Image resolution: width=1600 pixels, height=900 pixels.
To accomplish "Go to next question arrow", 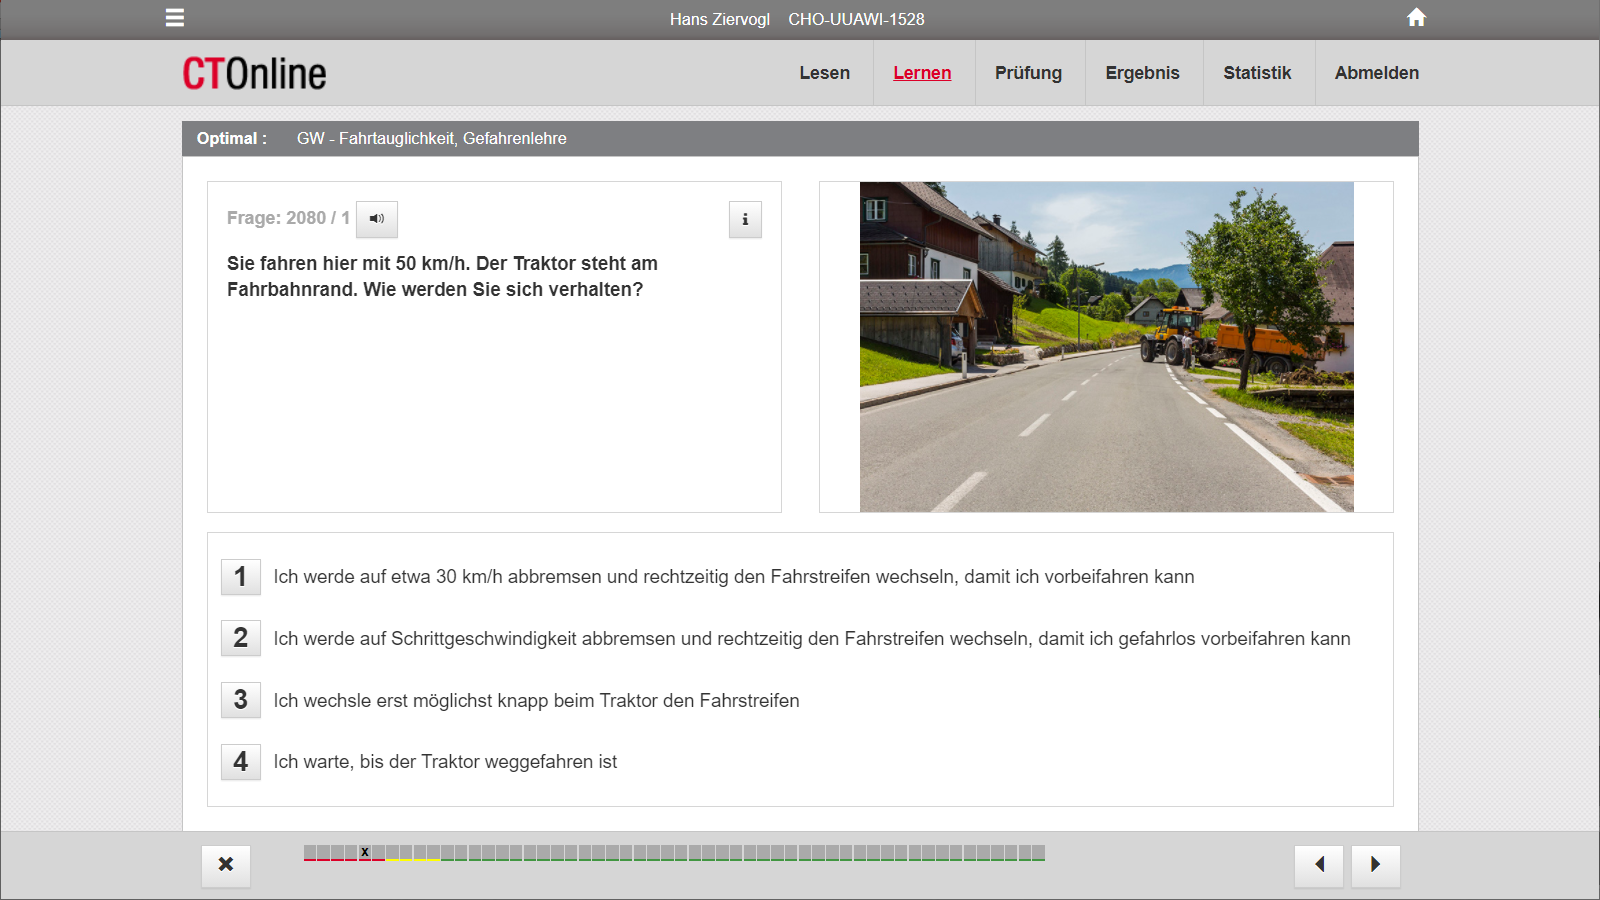I will click(1375, 865).
